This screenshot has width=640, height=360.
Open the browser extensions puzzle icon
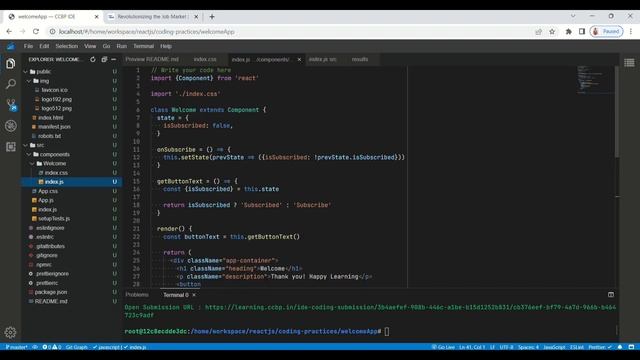click(569, 31)
